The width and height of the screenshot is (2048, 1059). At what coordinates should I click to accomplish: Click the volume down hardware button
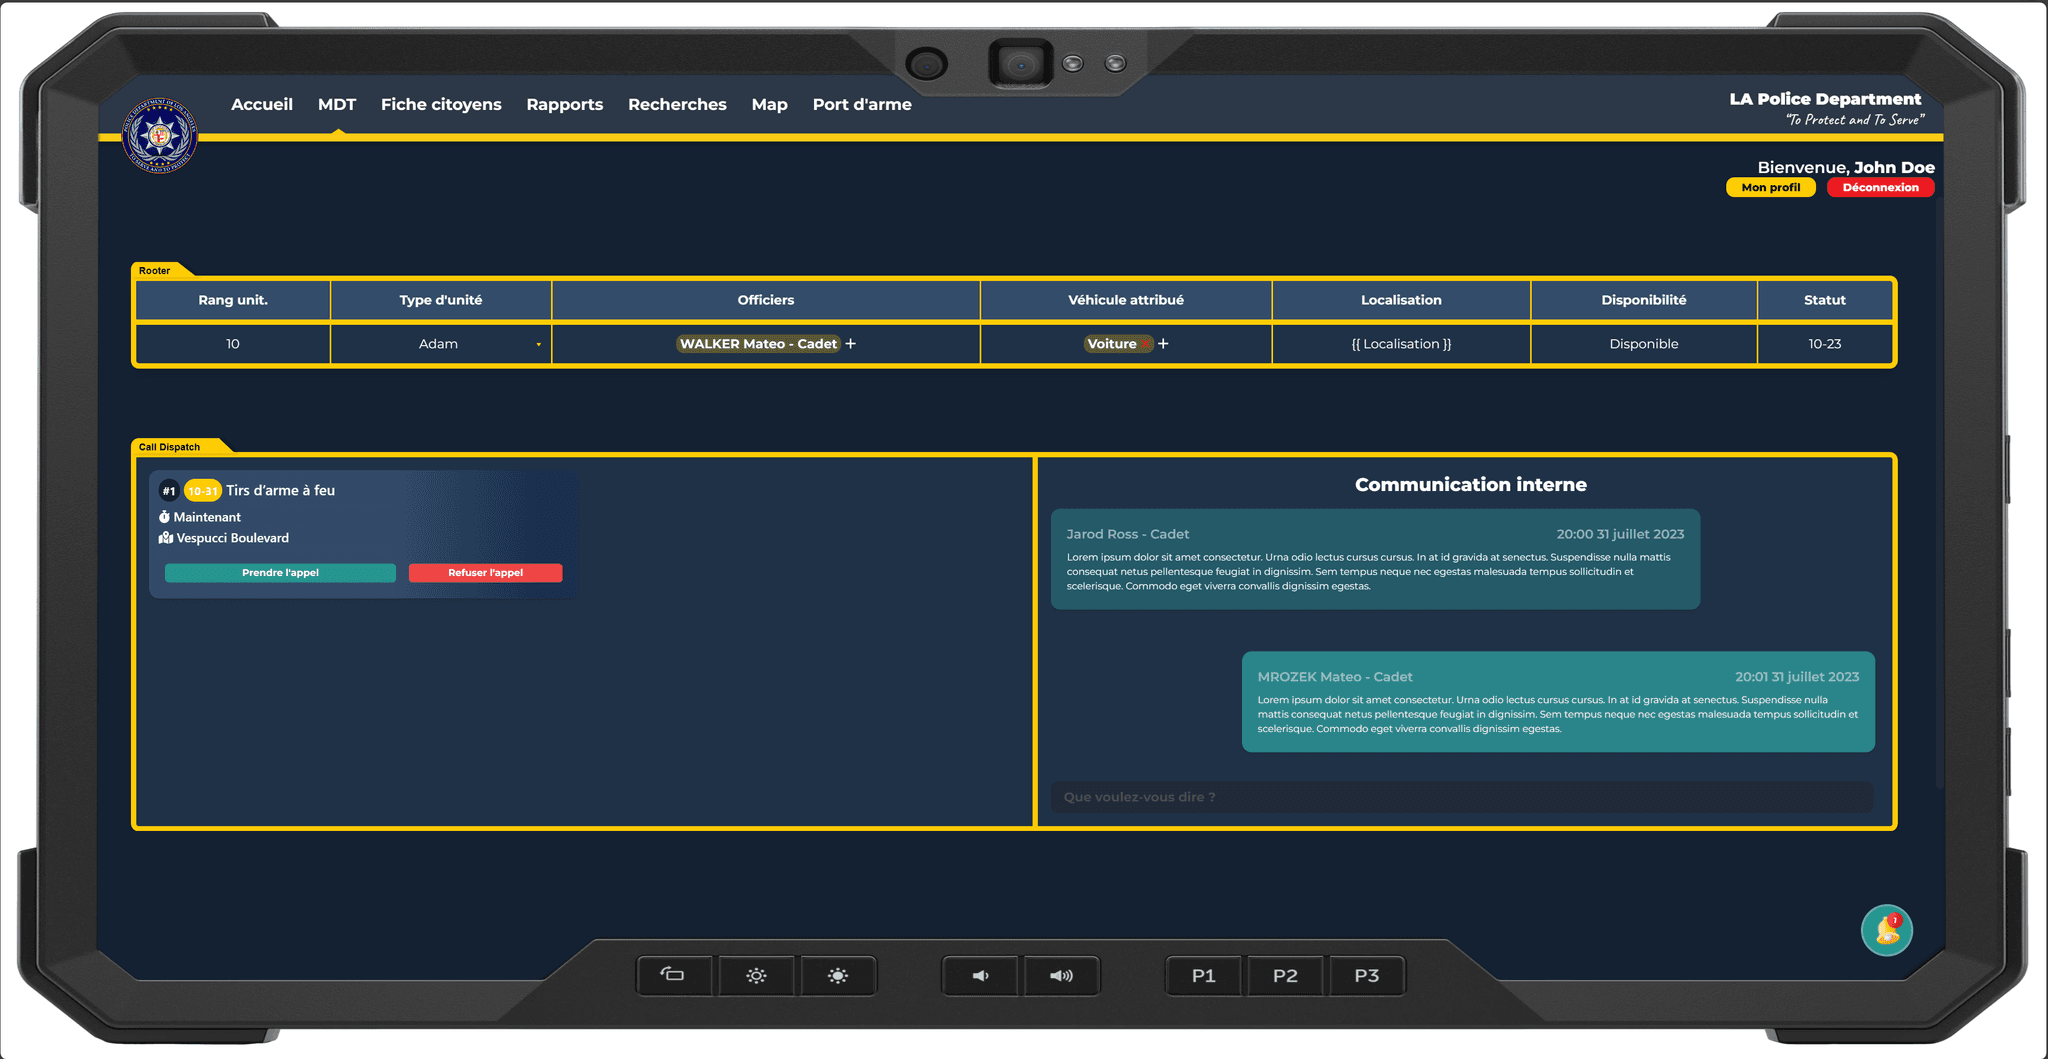[x=980, y=975]
